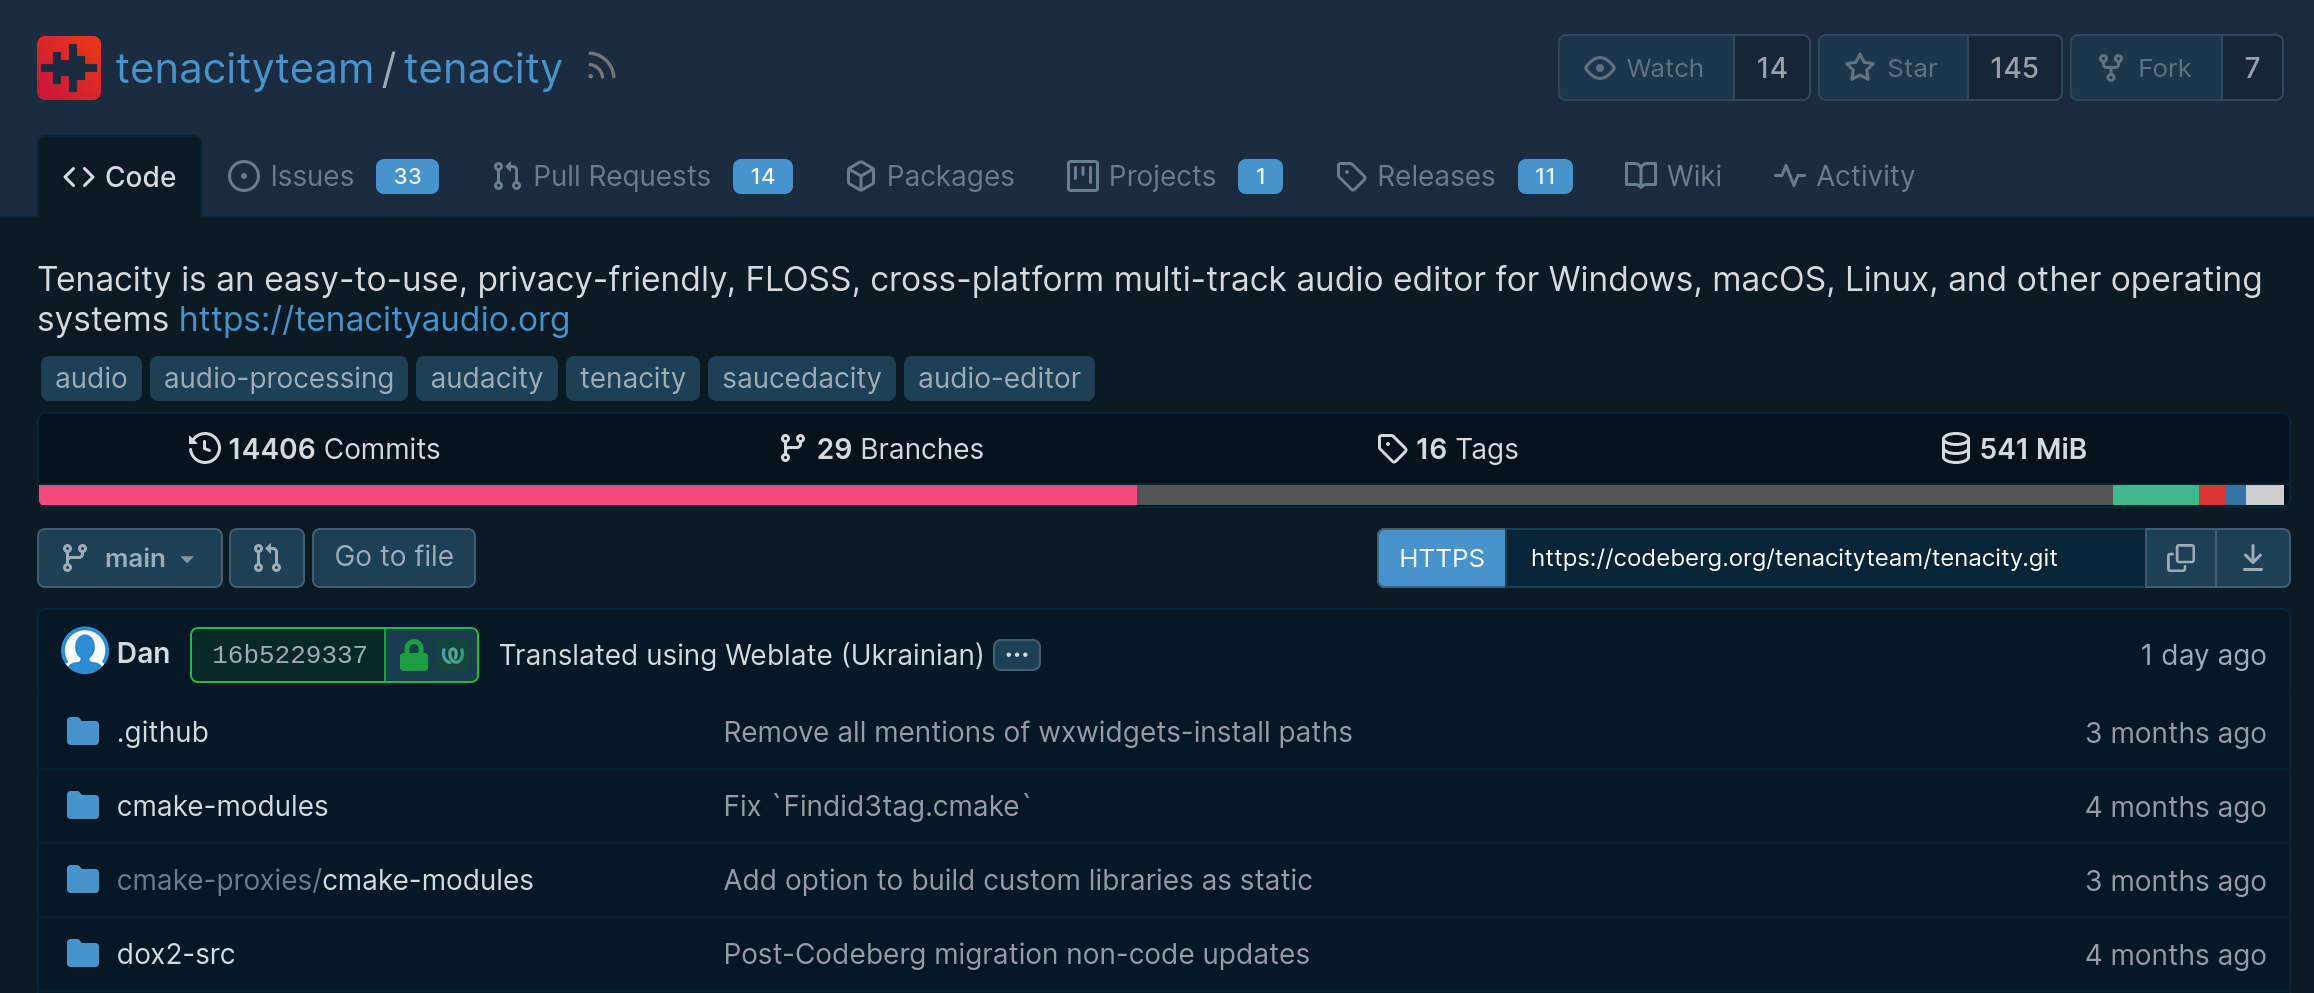Open the .github folder
Viewport: 2314px width, 993px height.
point(162,732)
